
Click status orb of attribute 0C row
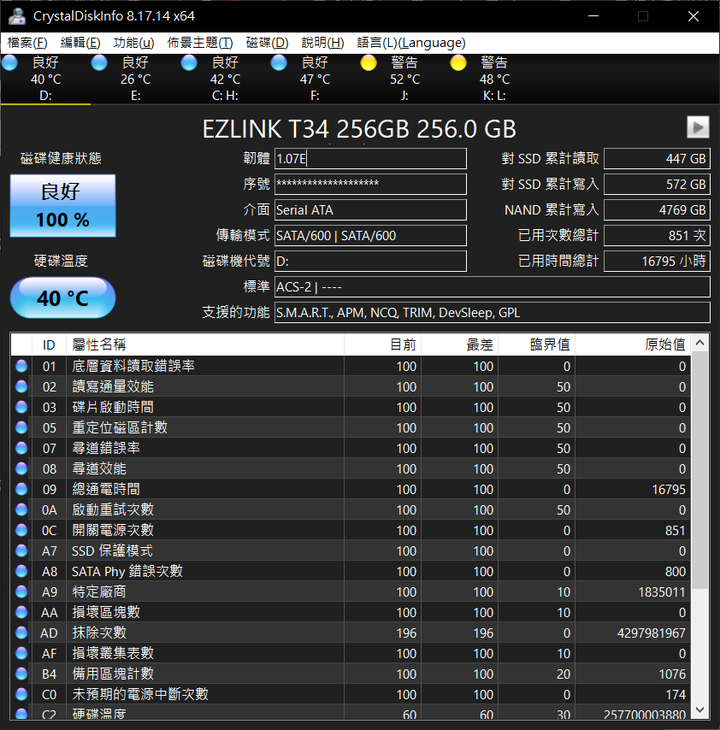pos(21,530)
